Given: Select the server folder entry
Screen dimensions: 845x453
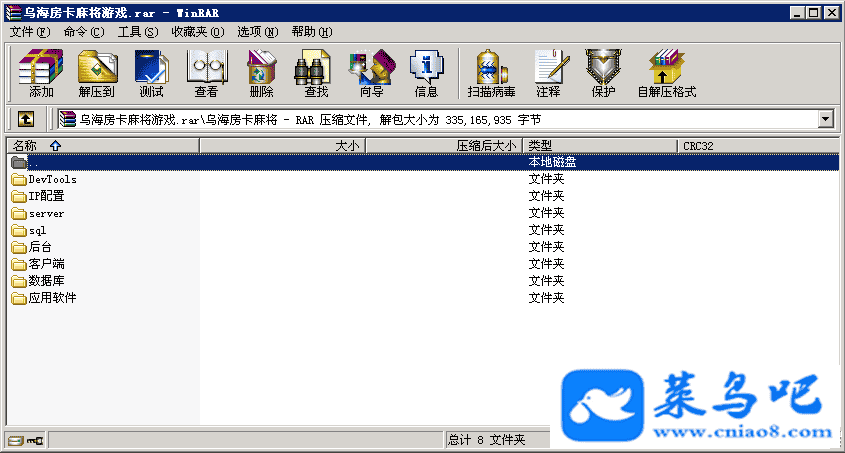Looking at the screenshot, I should [46, 214].
